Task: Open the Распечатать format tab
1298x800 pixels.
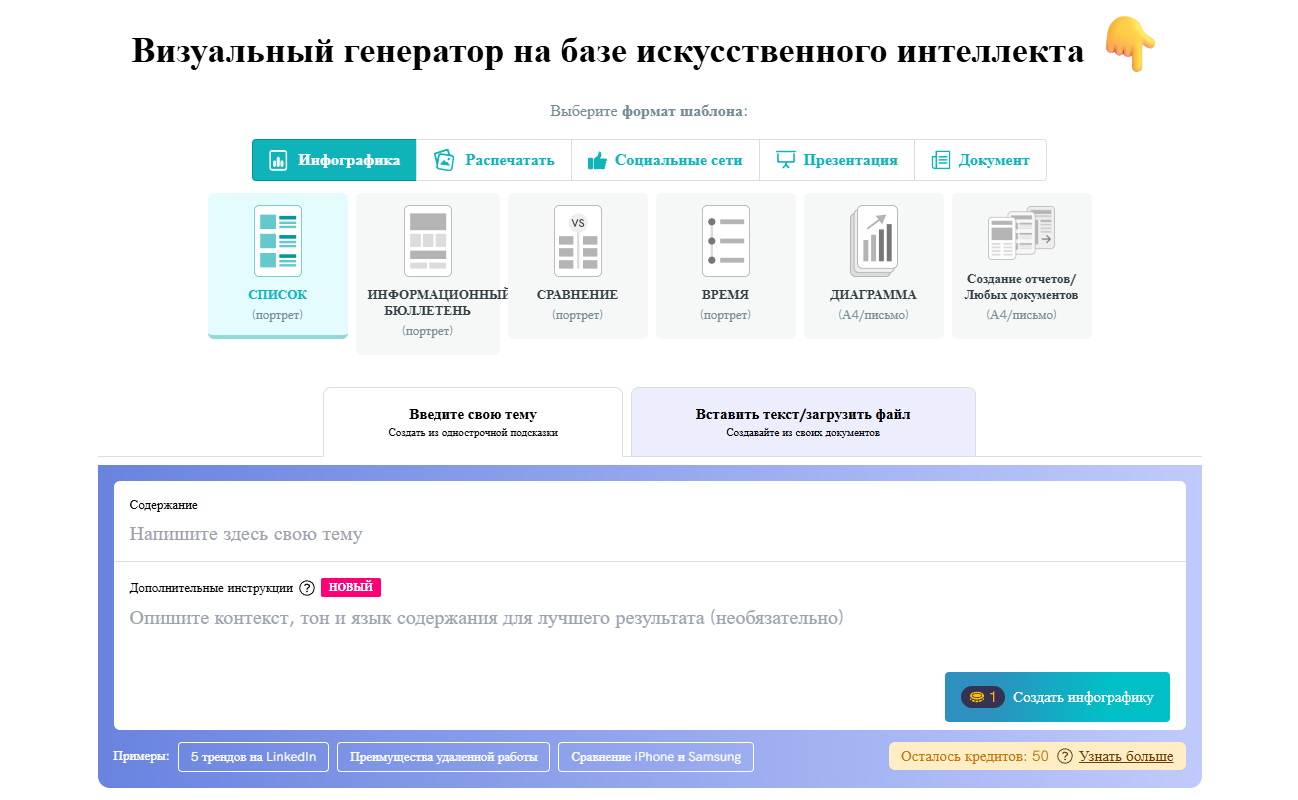Action: coord(494,160)
